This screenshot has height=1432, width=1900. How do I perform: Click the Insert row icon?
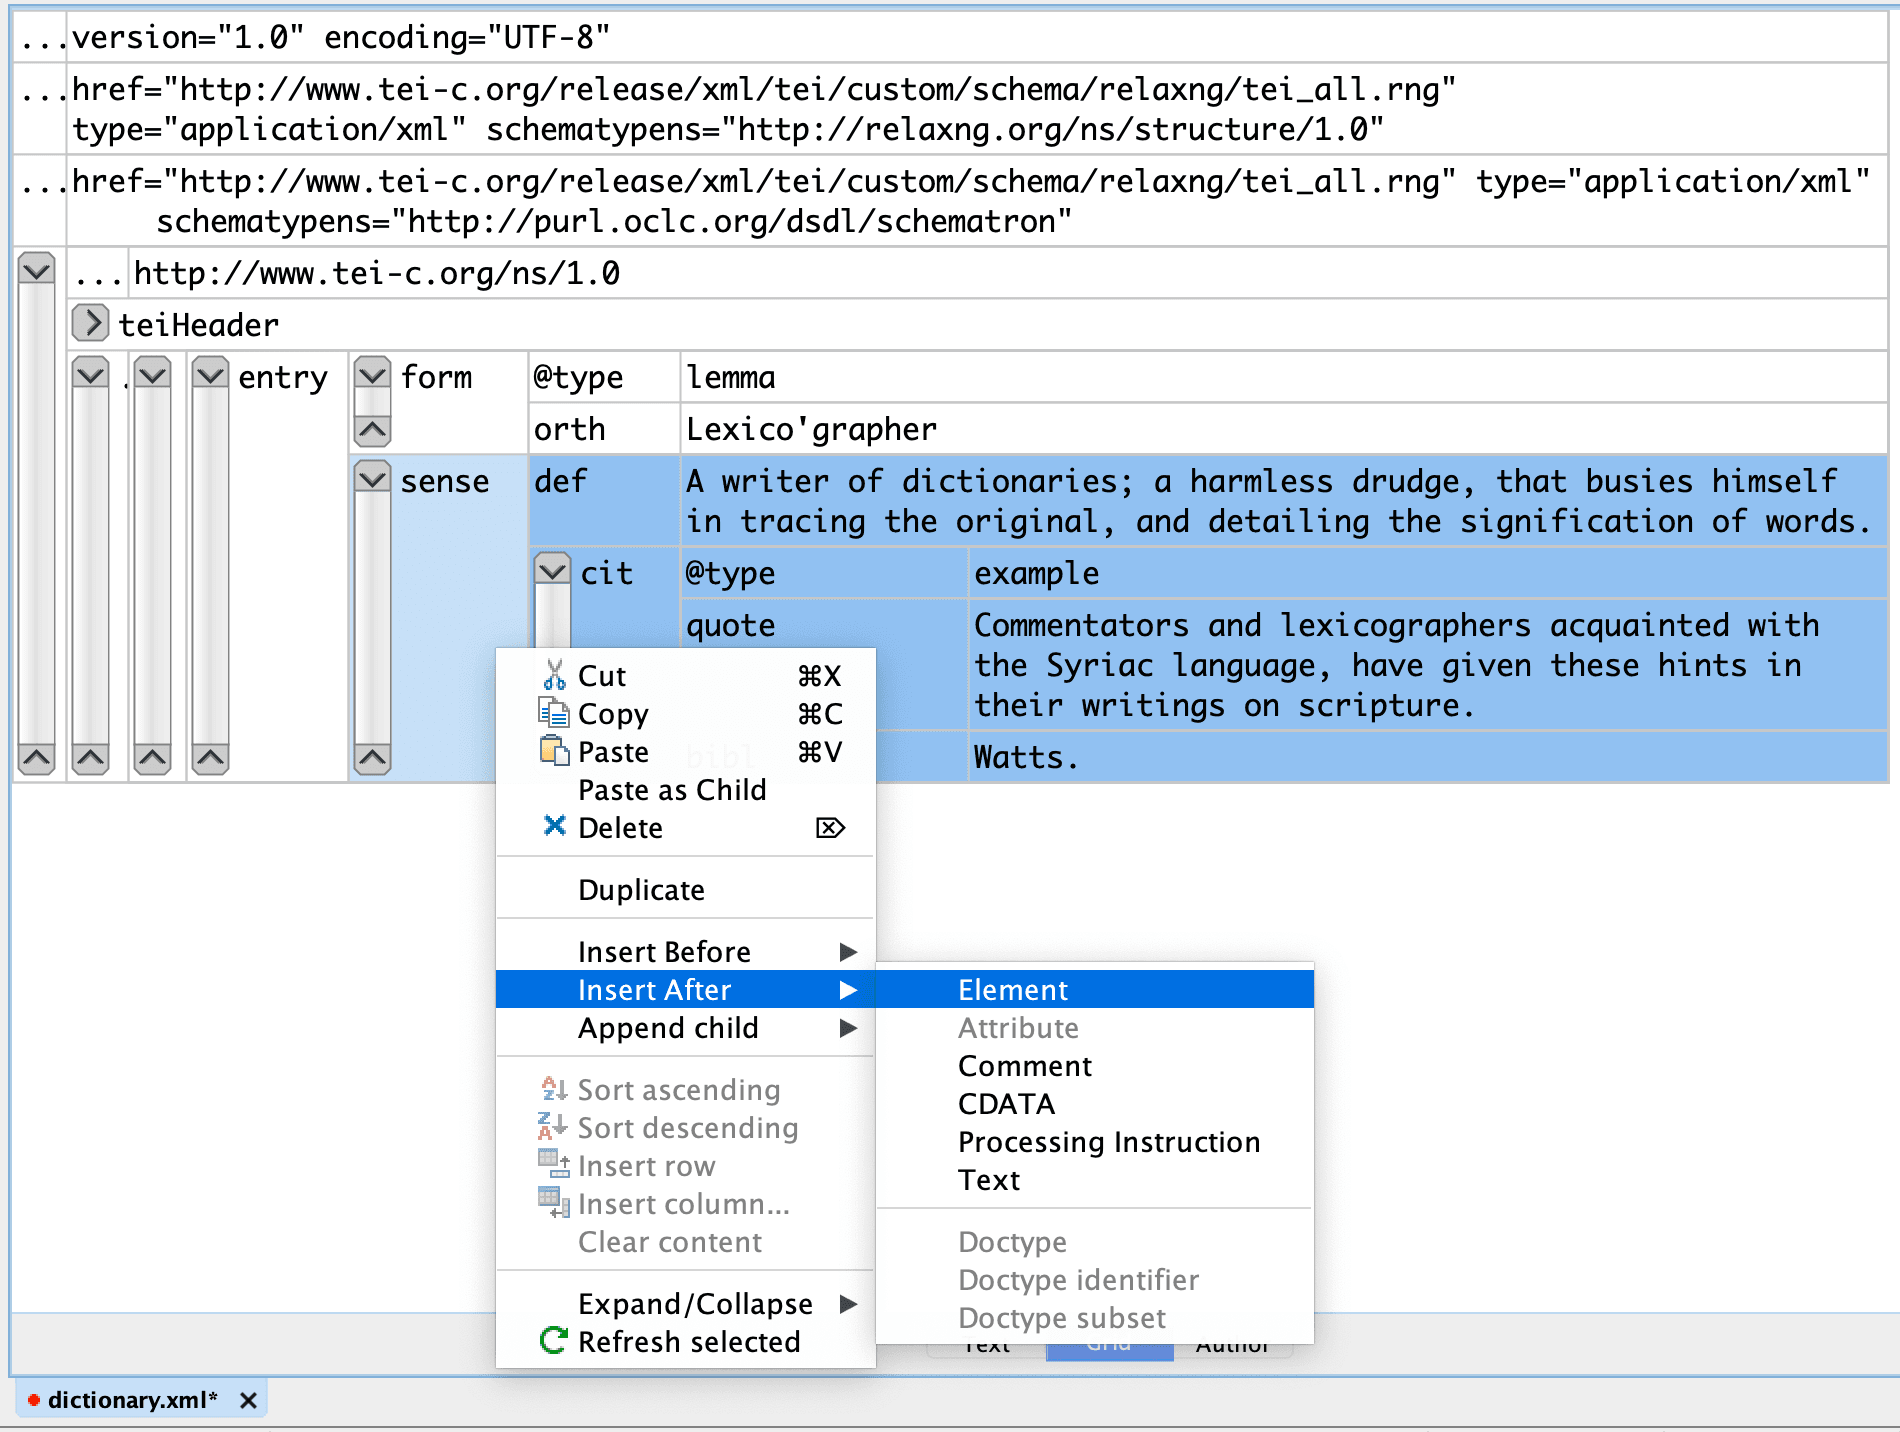554,1165
